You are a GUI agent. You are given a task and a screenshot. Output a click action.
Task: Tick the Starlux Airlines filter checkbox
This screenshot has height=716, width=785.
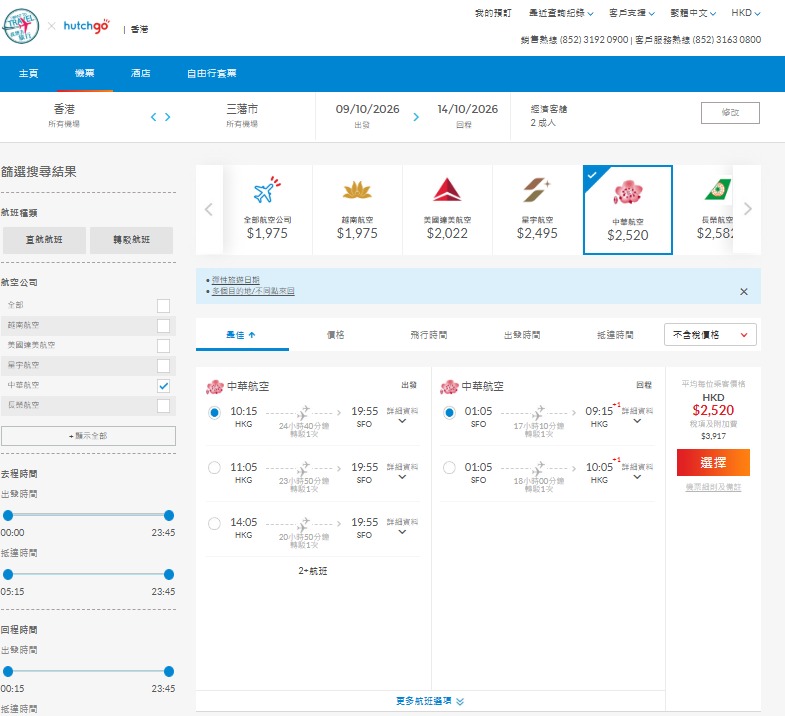163,366
